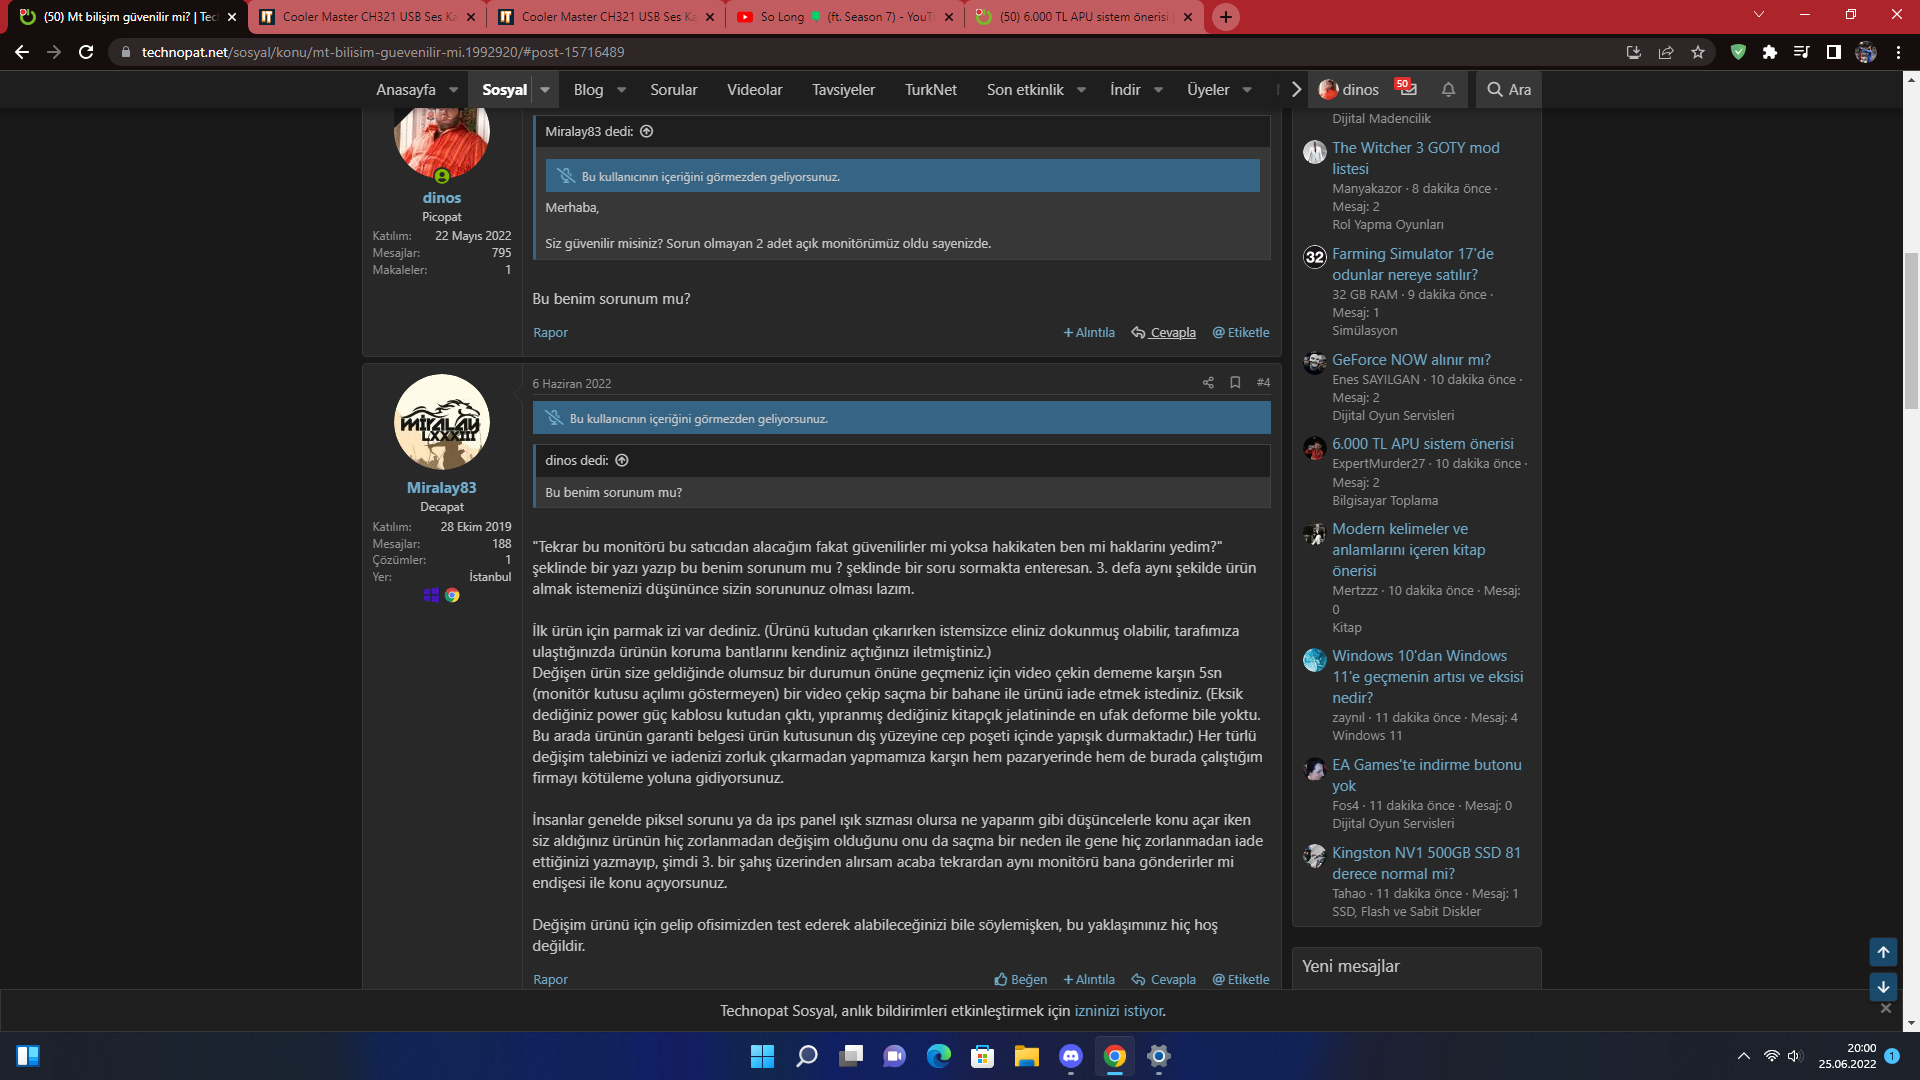The width and height of the screenshot is (1920, 1080).
Task: Open the notifications bell icon
Action: click(x=1448, y=90)
